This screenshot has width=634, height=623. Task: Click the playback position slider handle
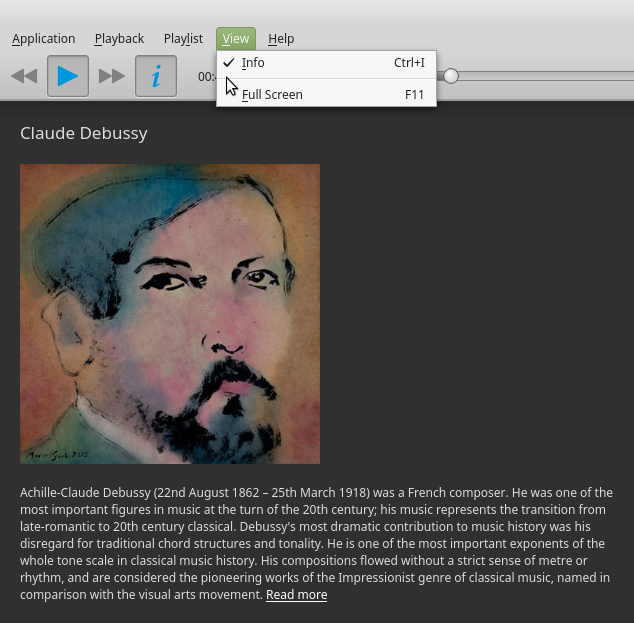click(450, 76)
